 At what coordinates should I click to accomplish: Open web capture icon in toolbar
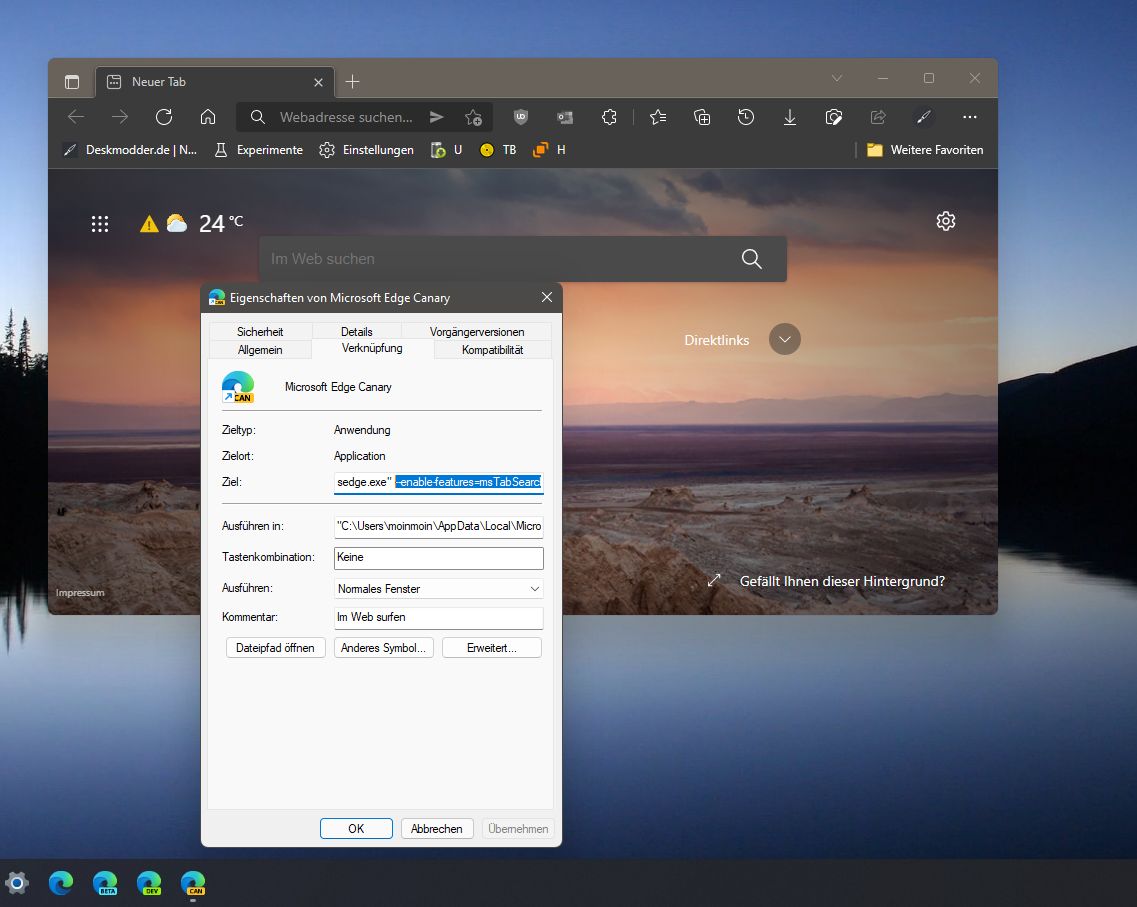tap(834, 117)
